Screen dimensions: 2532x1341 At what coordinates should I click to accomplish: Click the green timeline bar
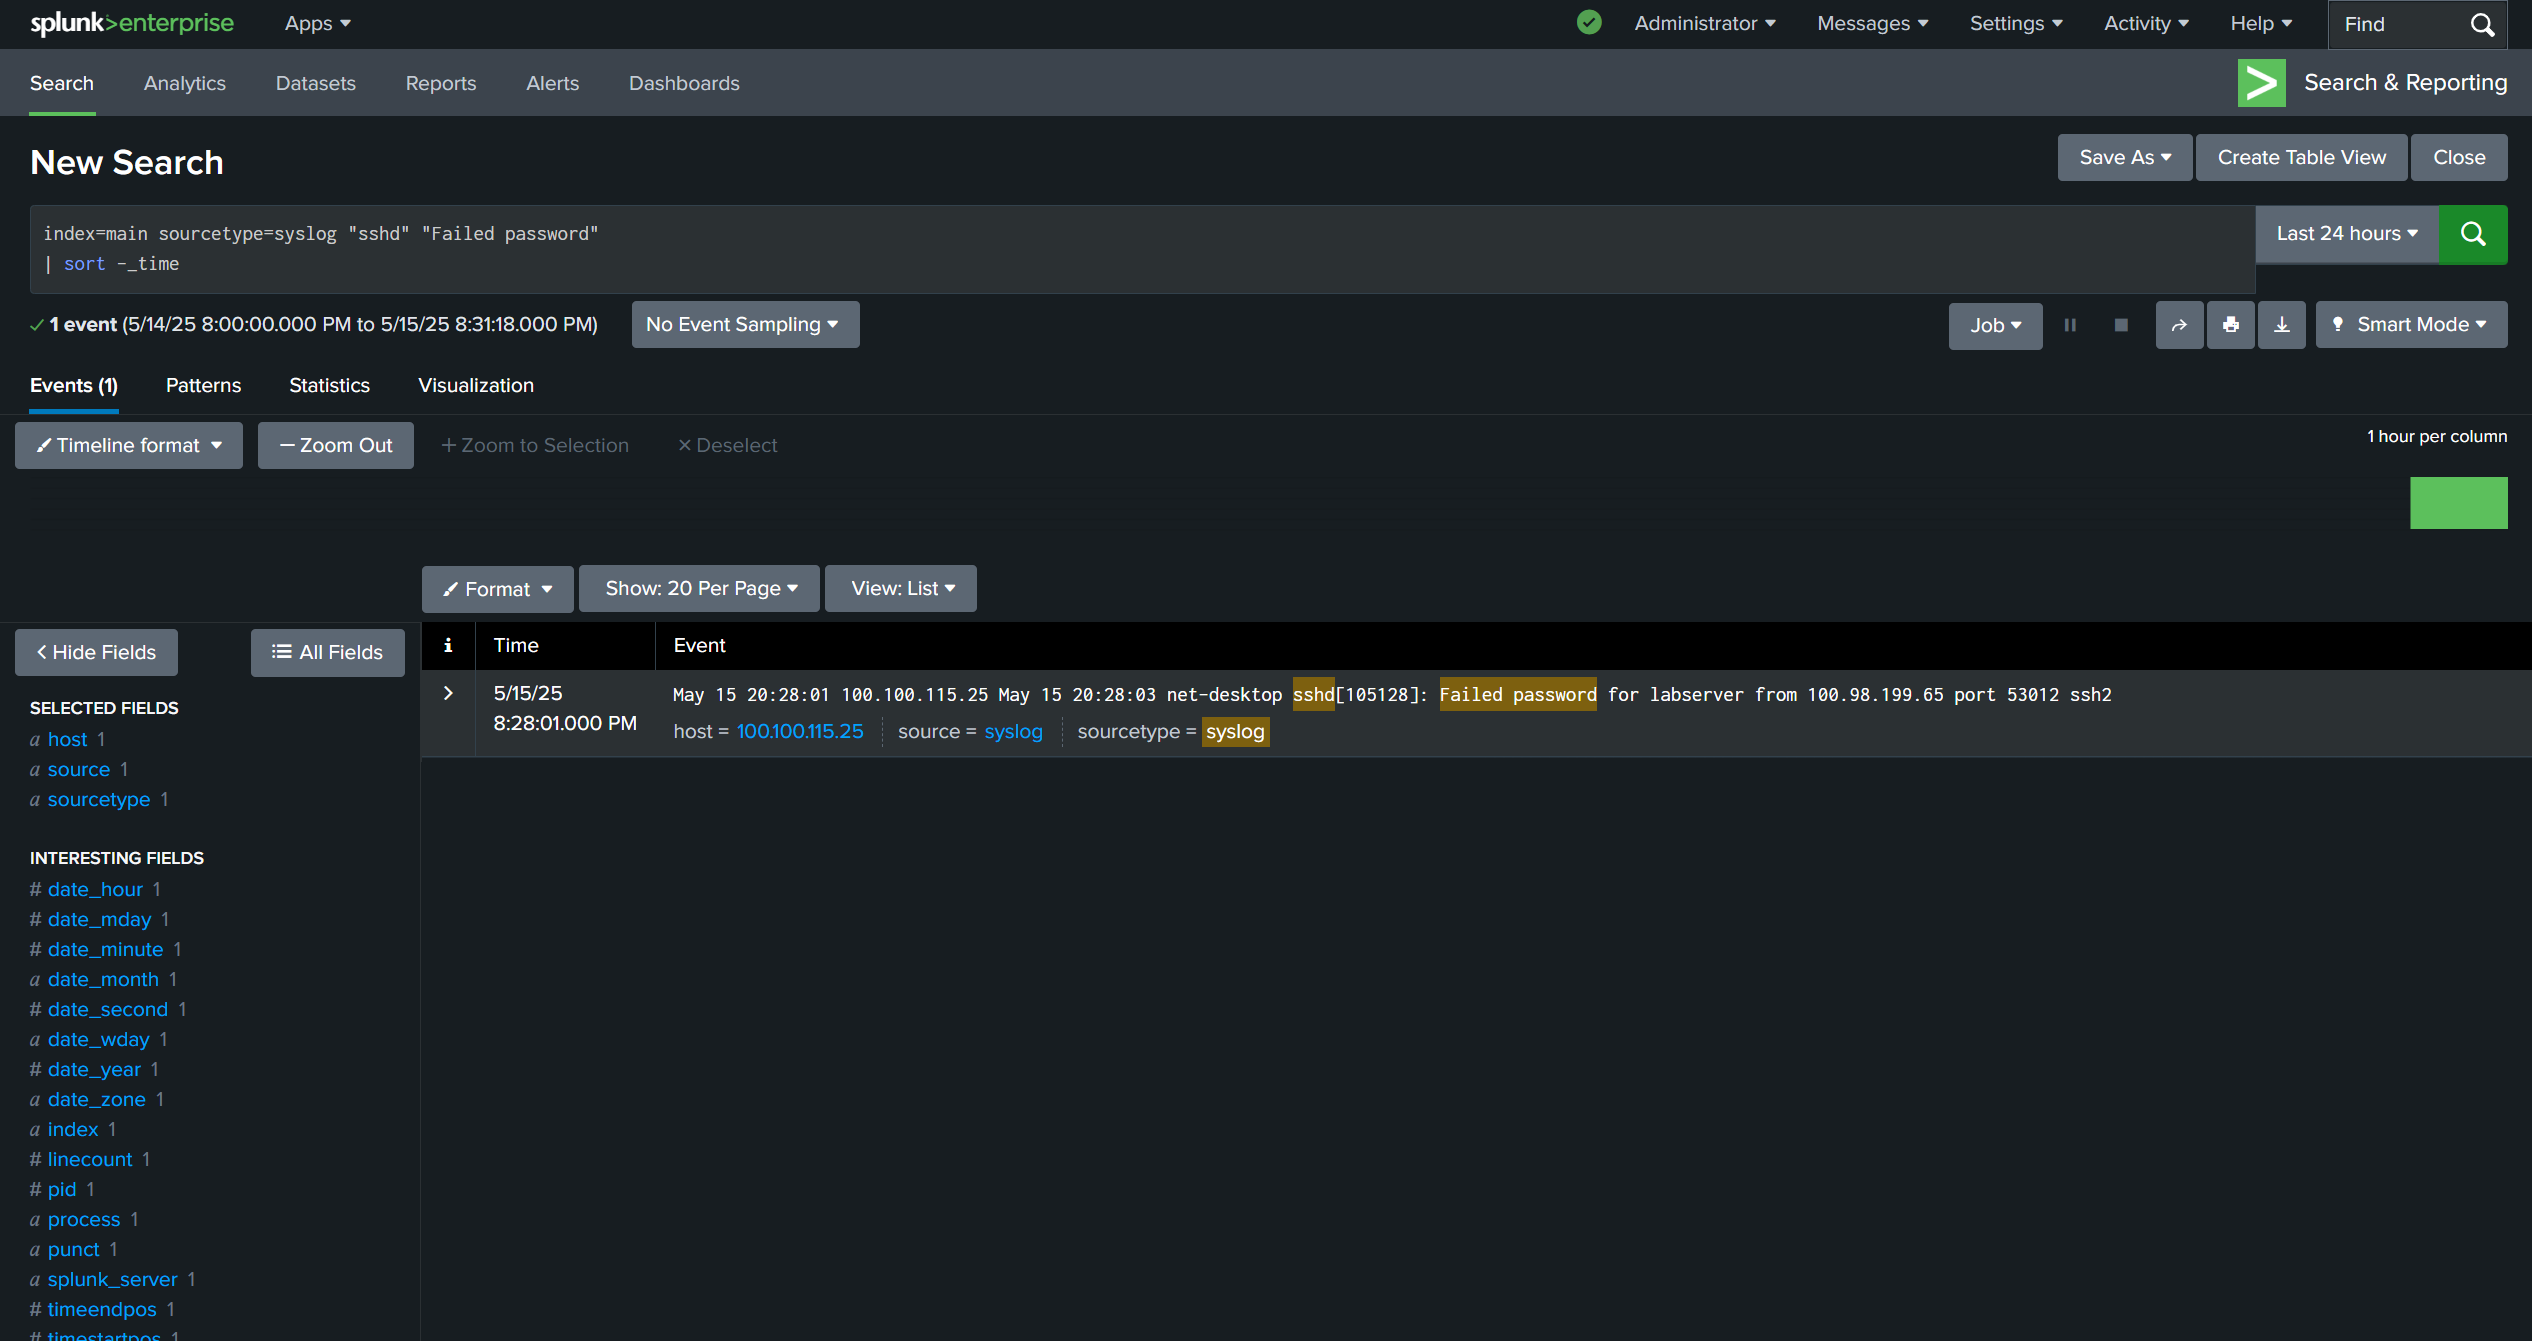tap(2458, 503)
